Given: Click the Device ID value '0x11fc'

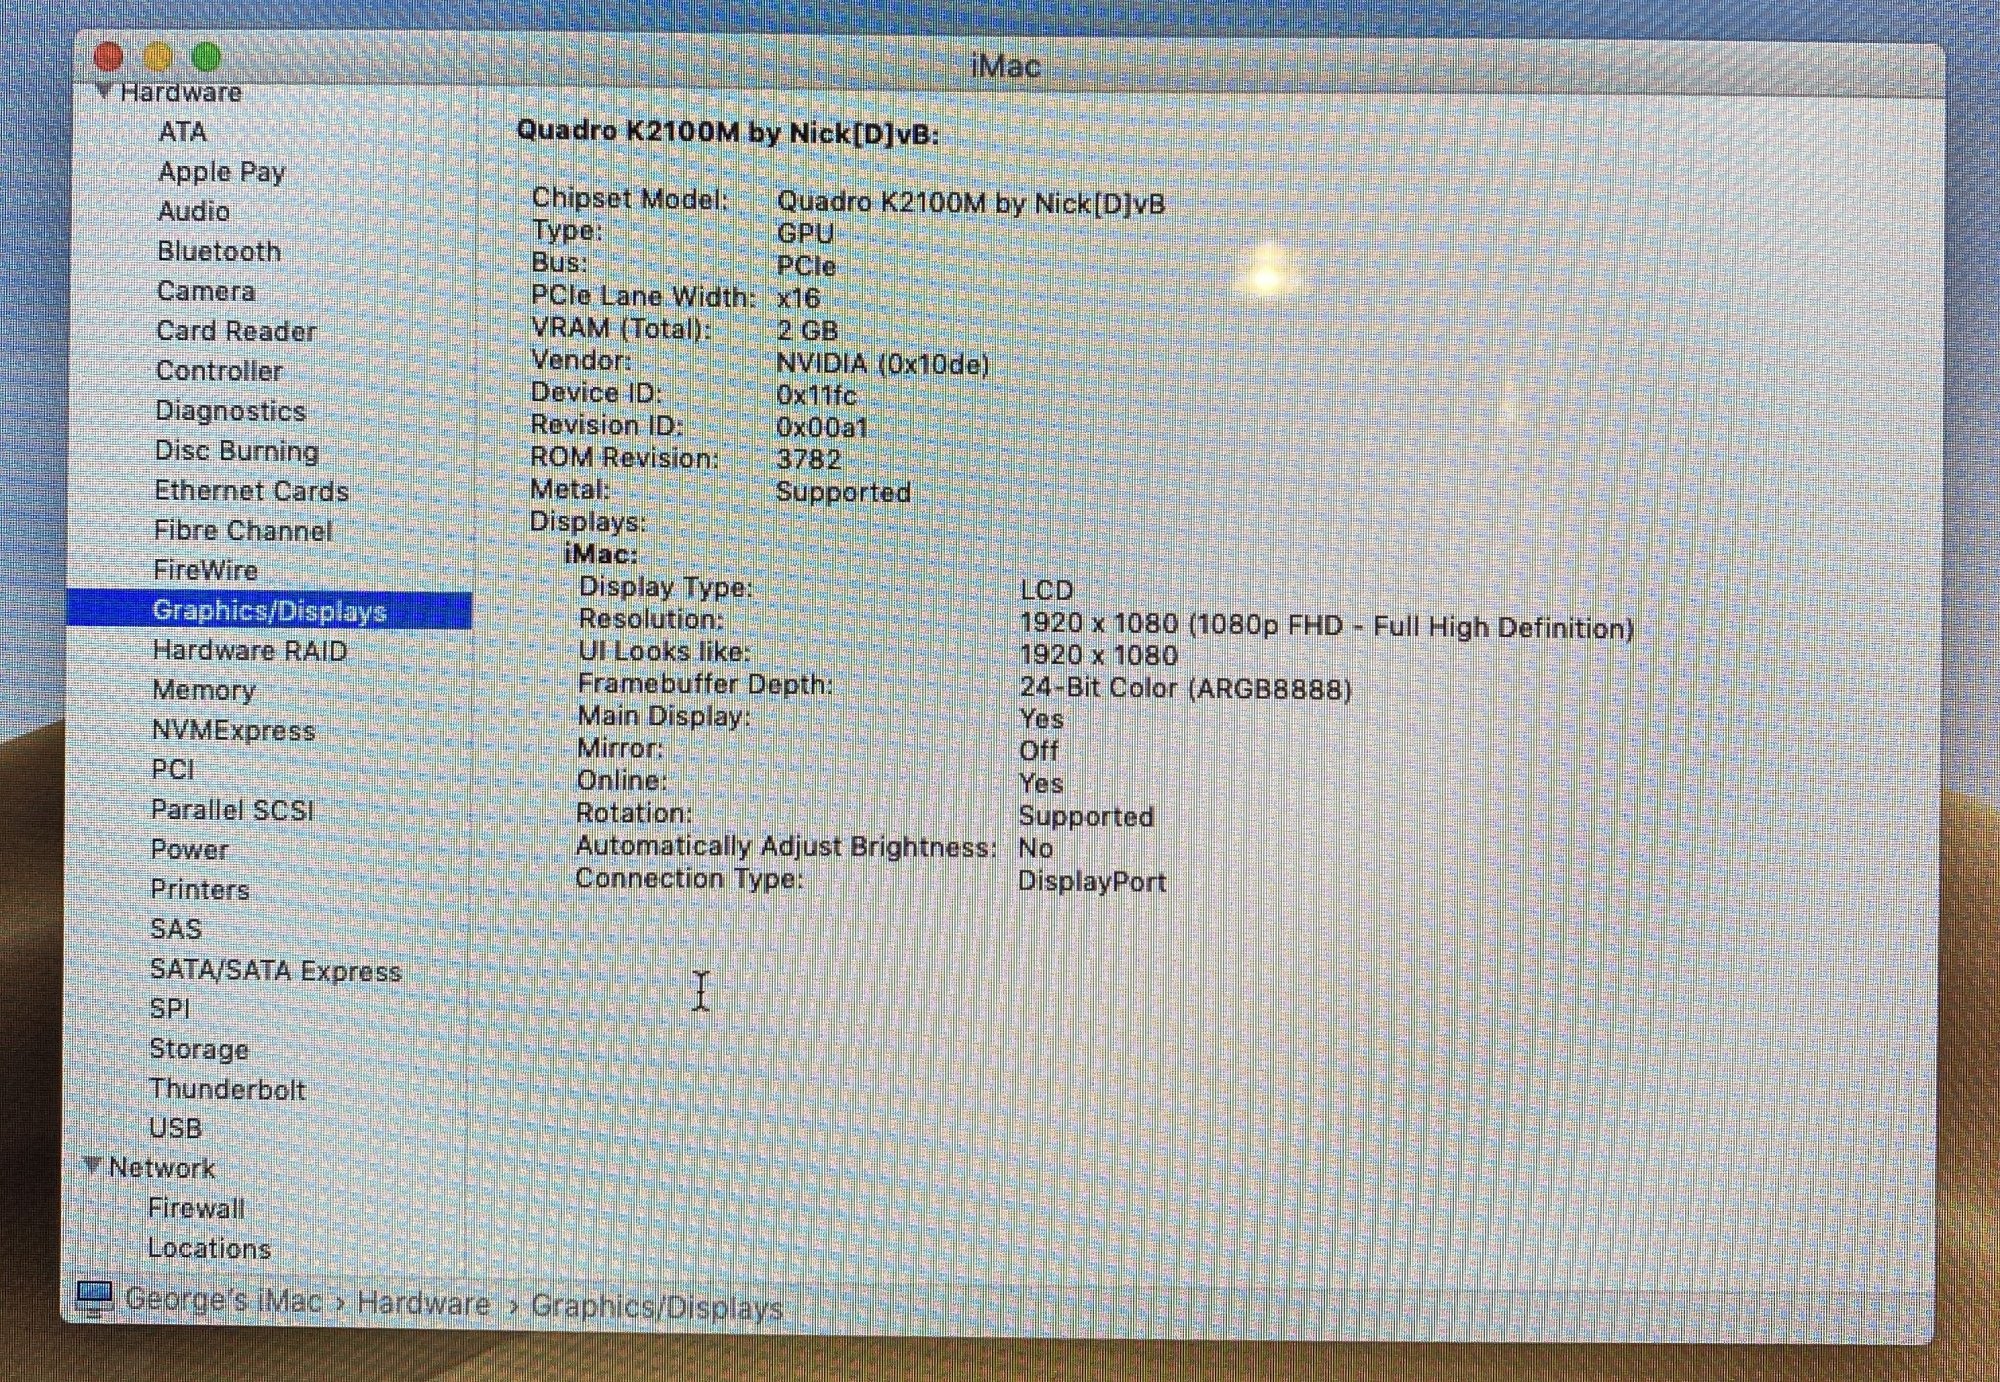Looking at the screenshot, I should [x=816, y=395].
